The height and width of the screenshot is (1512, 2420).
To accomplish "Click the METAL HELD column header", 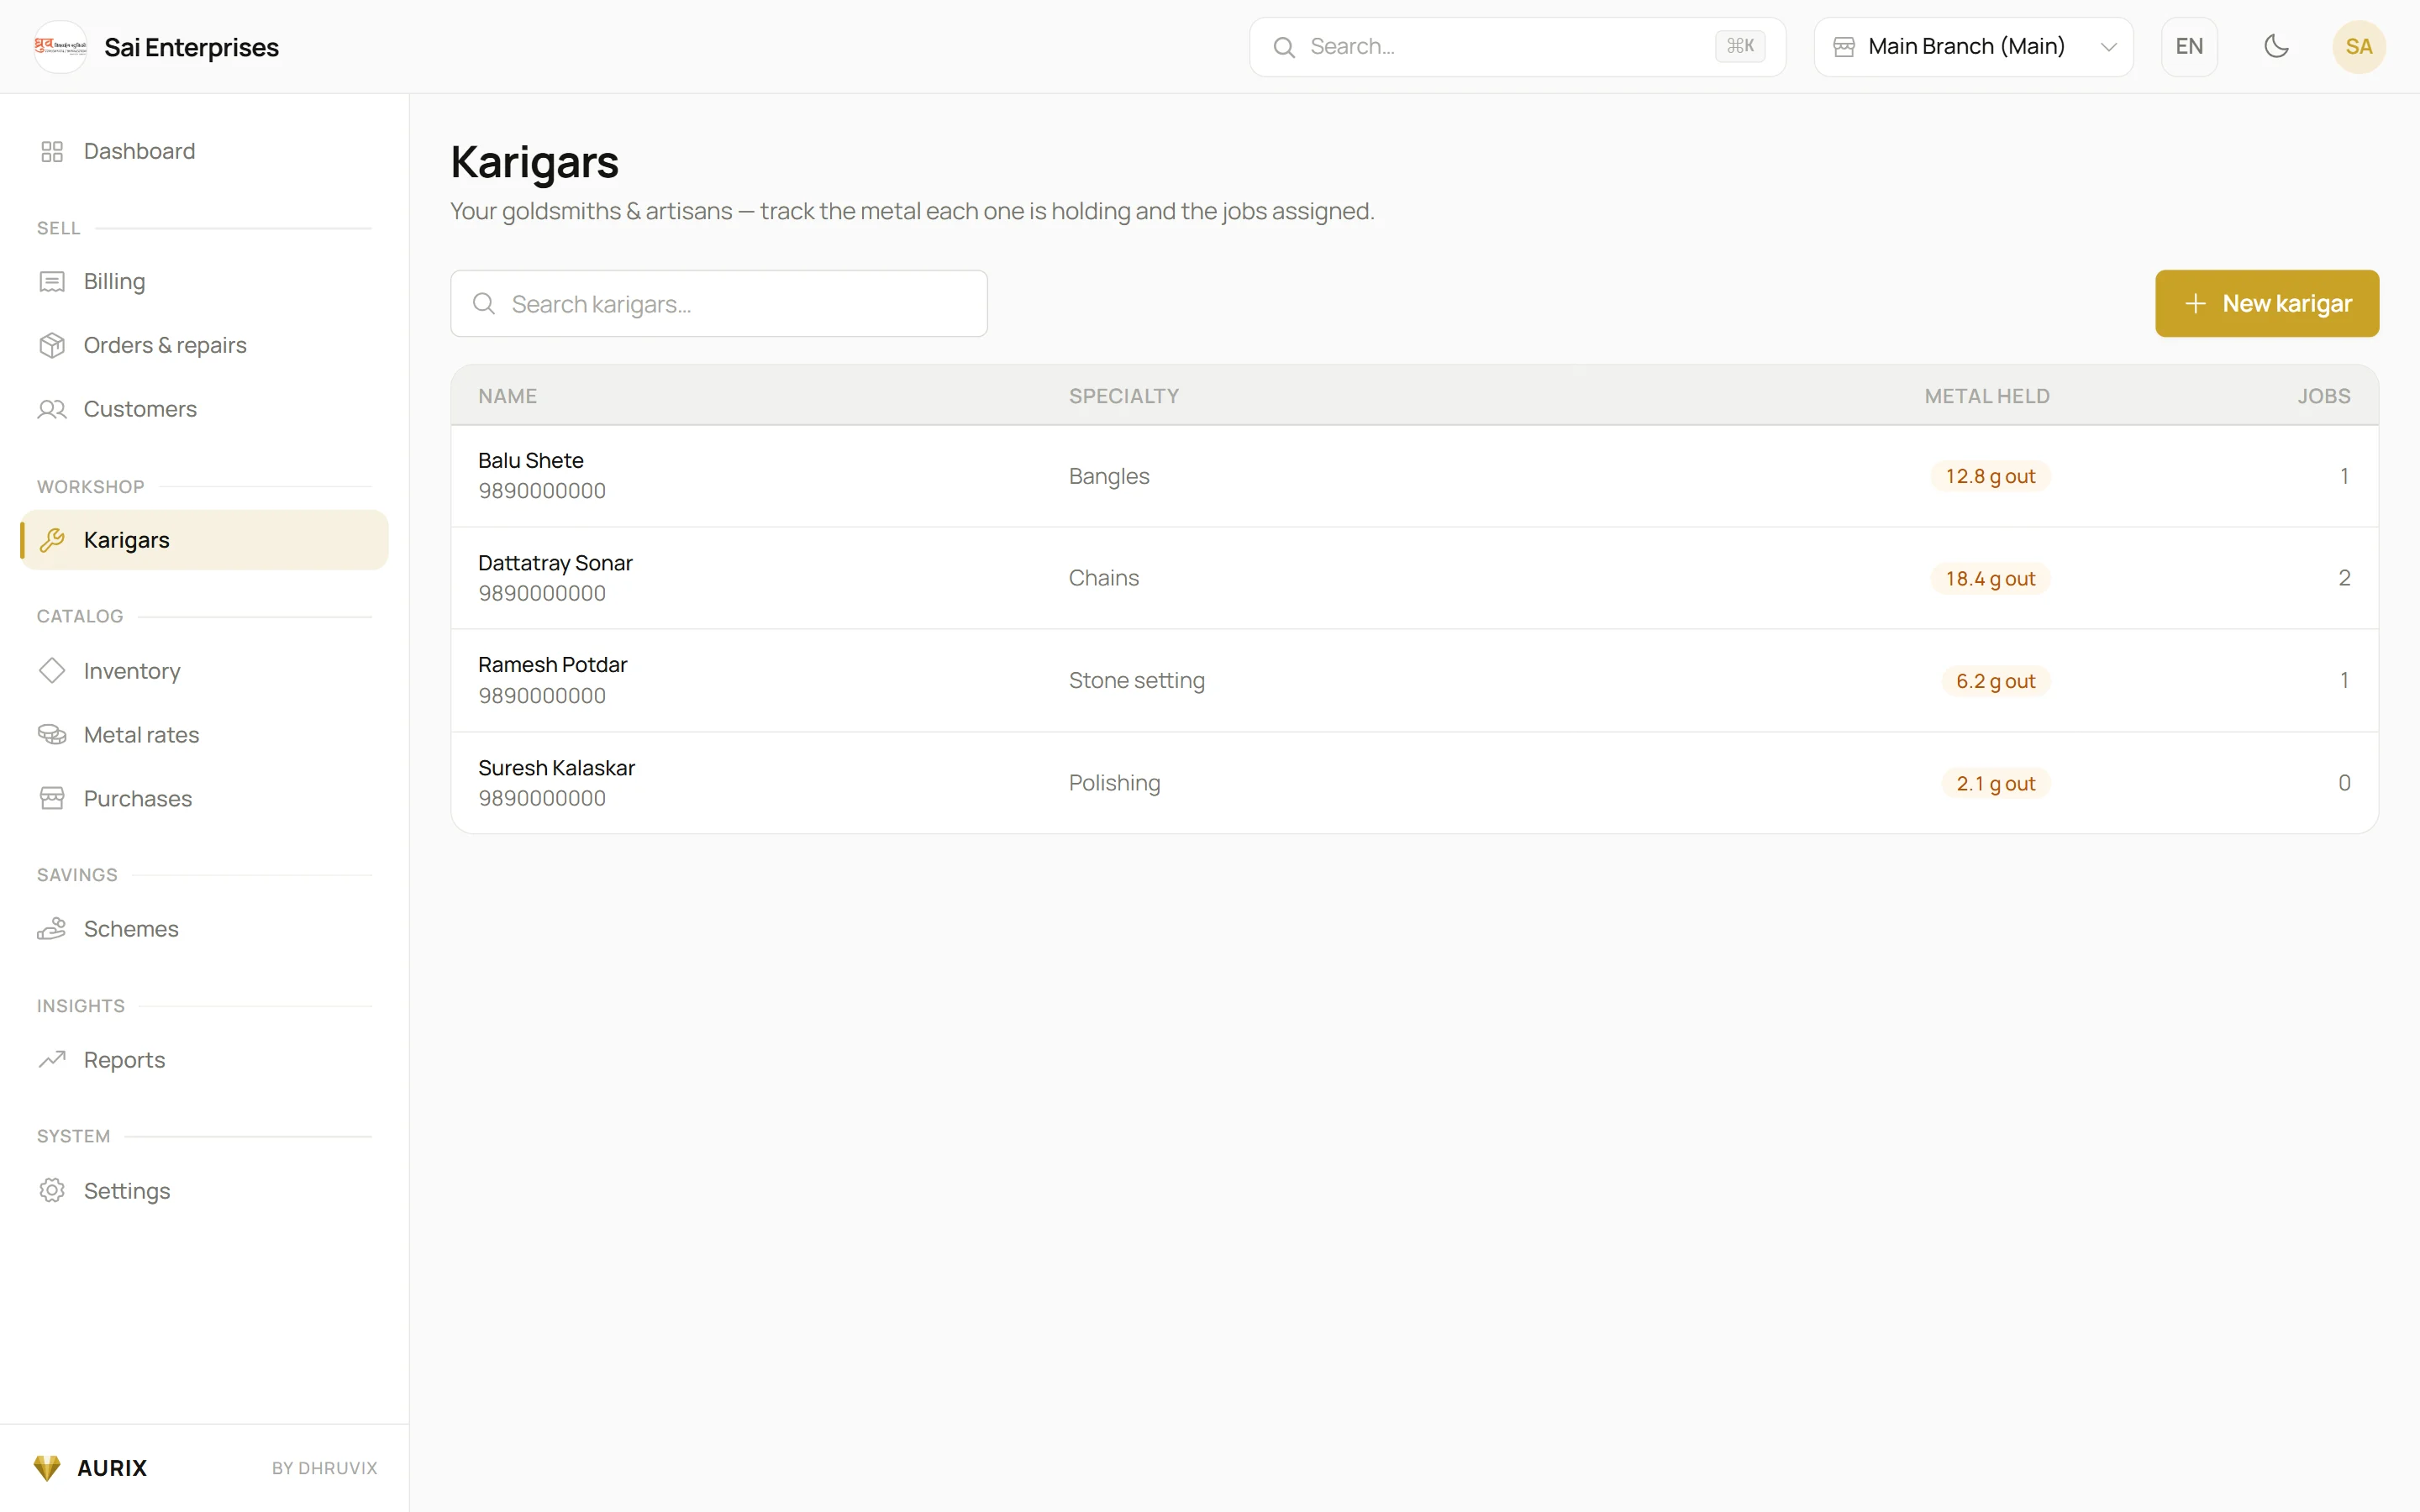I will 1987,396.
